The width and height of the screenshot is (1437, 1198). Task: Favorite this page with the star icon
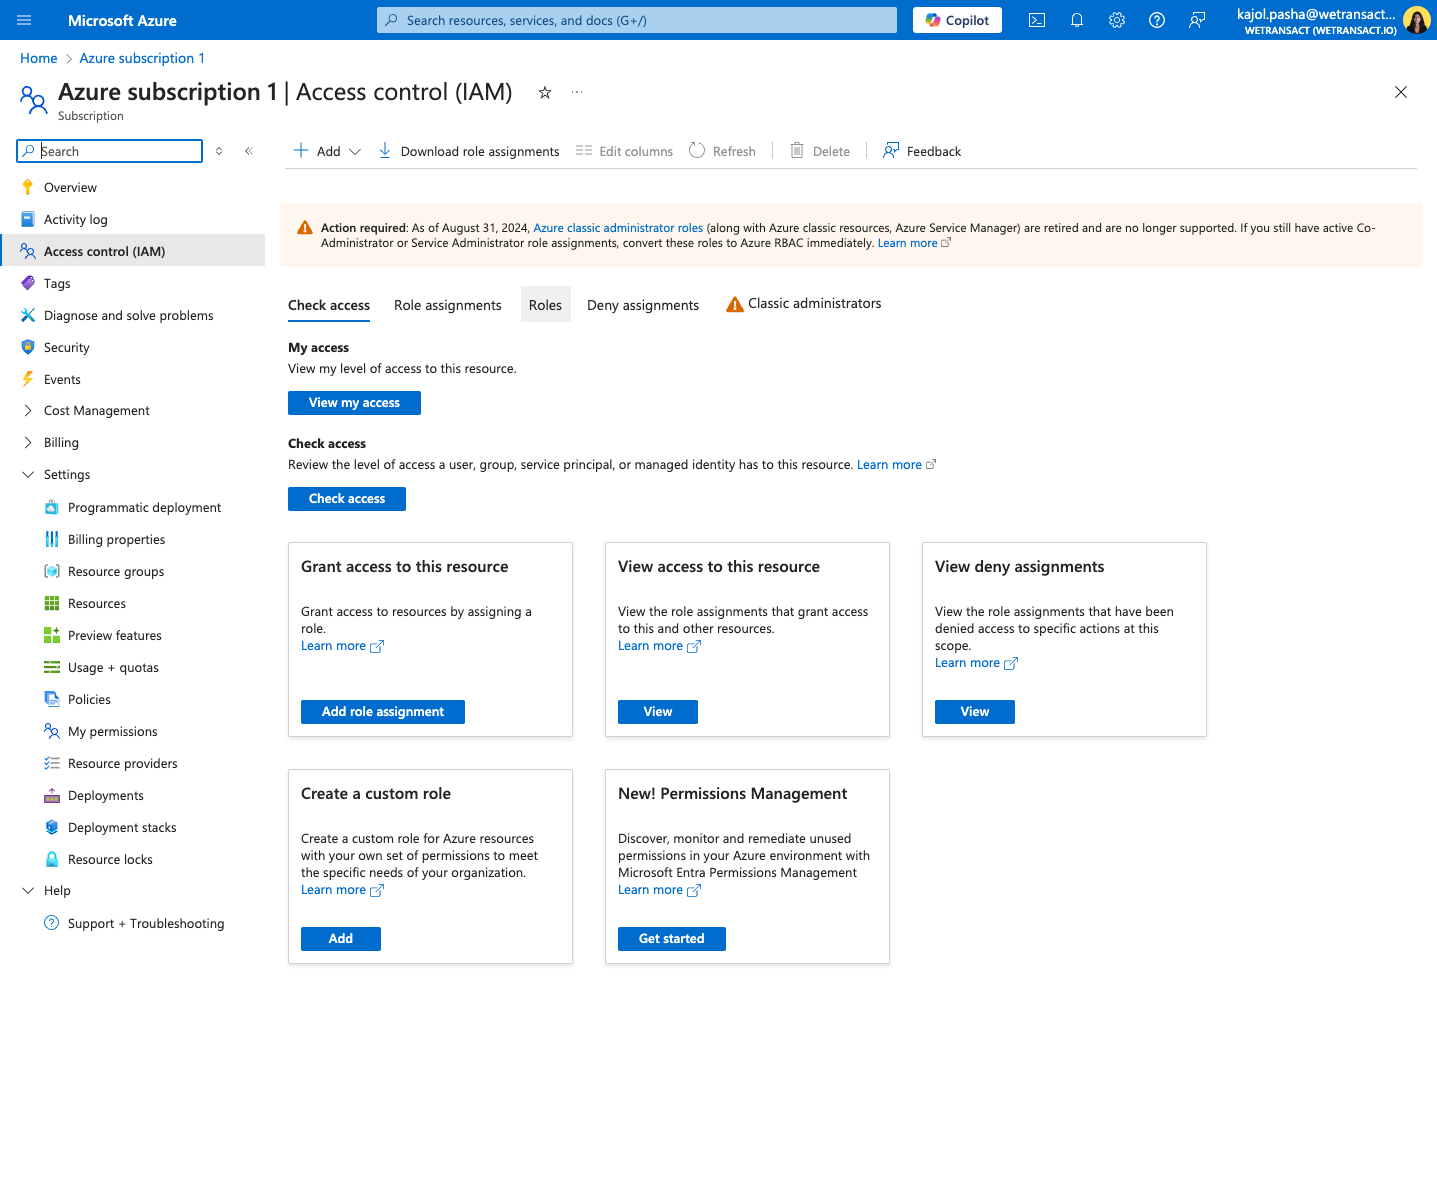[545, 92]
